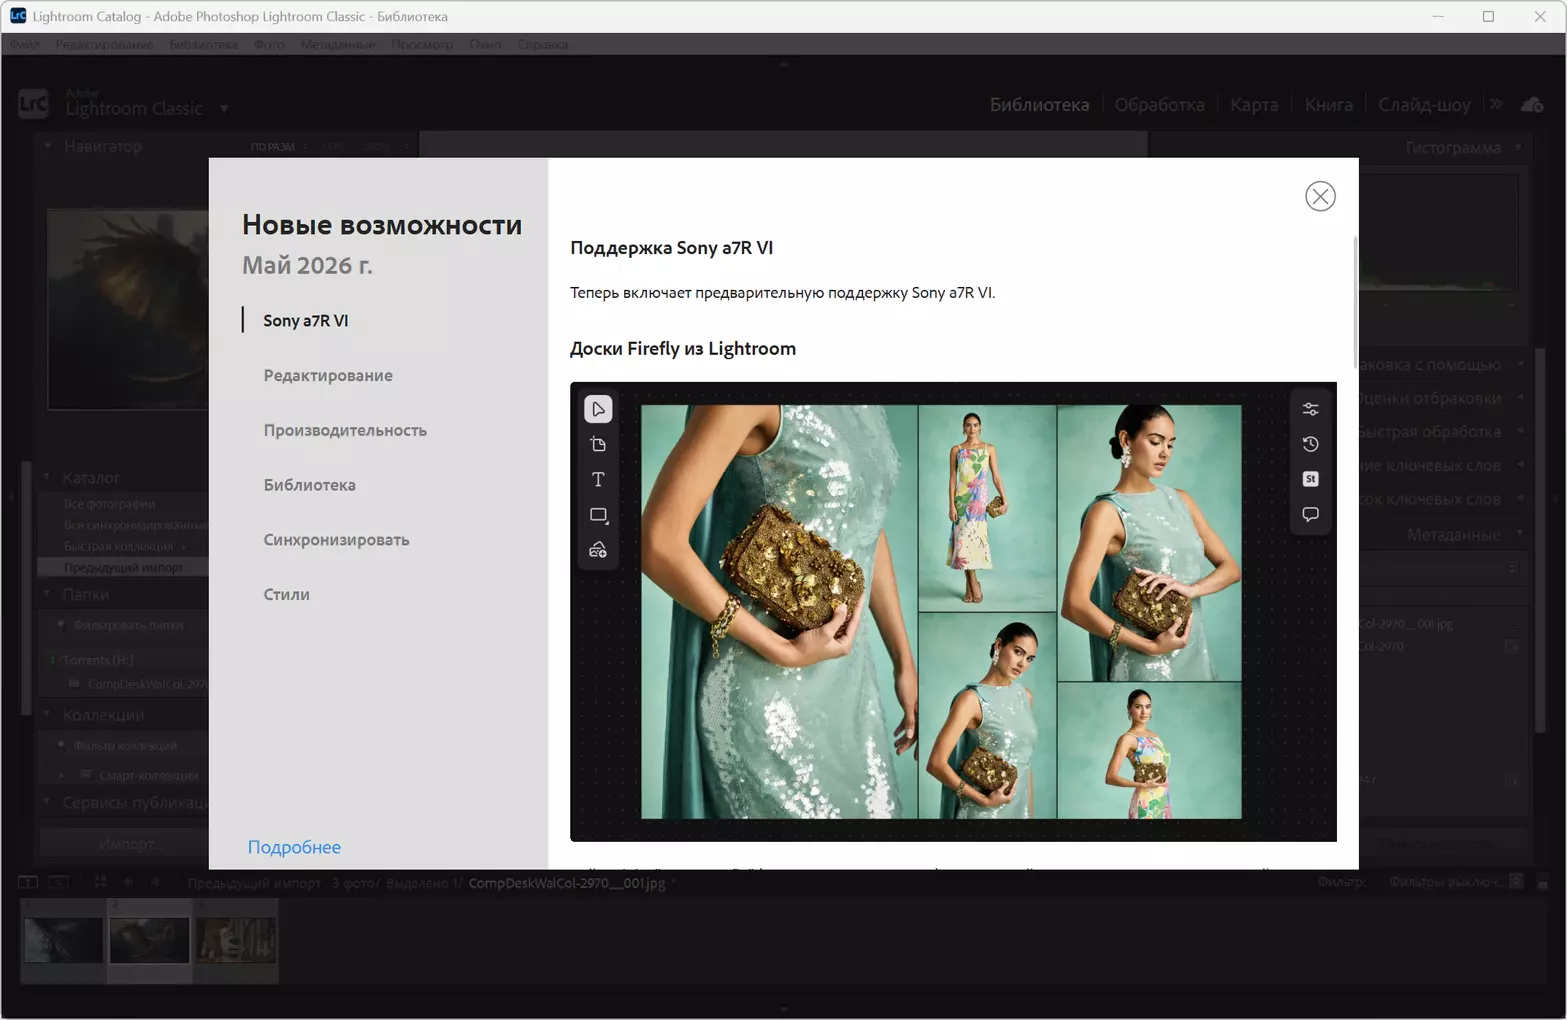Open "Редактирование" section in the What's New dialog
Screen dimensions: 1567x1020
tap(328, 375)
